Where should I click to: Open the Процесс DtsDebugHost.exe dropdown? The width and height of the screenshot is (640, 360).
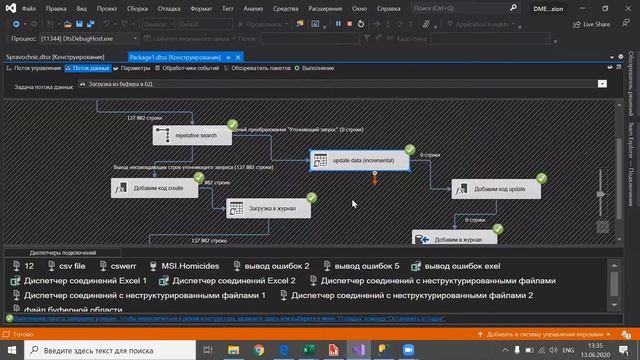(89, 38)
